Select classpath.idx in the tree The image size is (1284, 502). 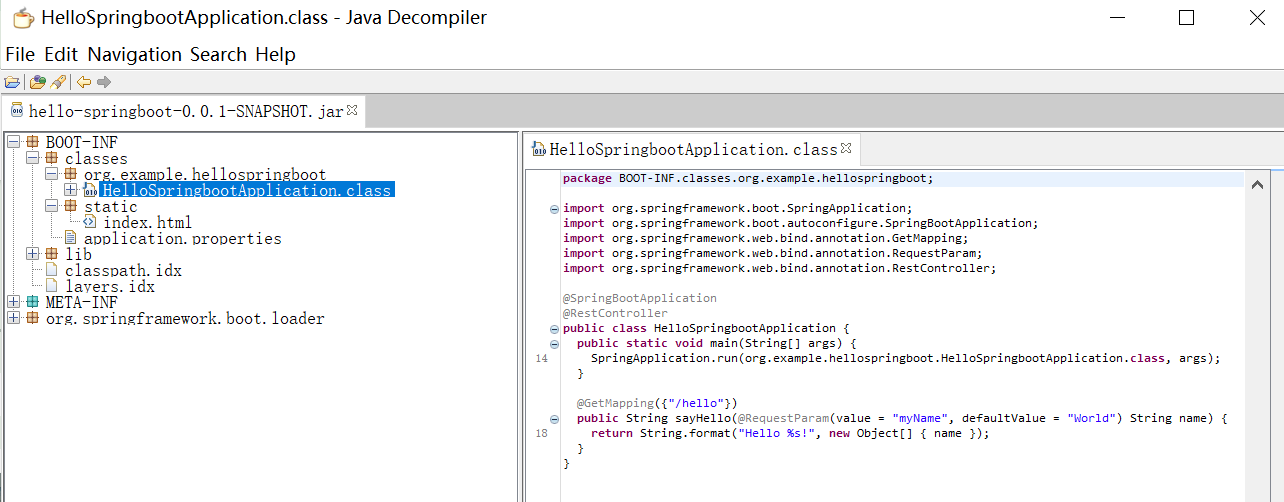(x=123, y=270)
